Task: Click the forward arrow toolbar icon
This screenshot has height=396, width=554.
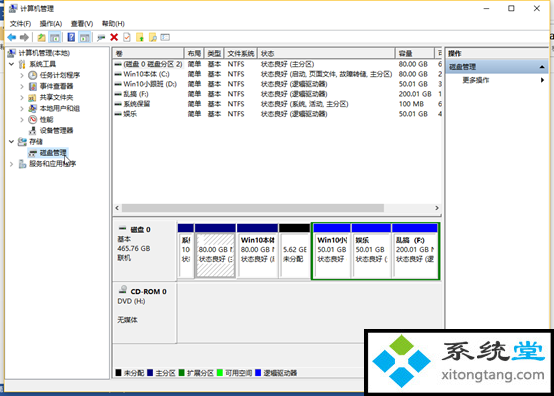Action: click(24, 37)
